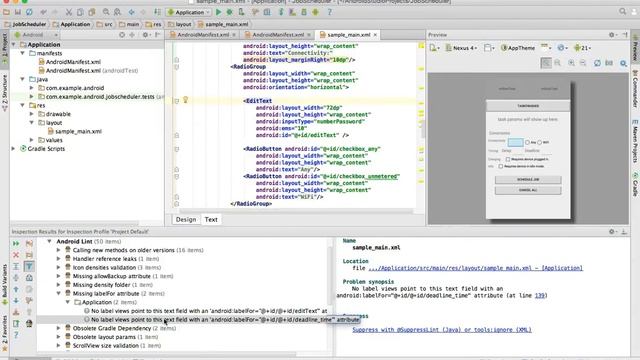Switch to the Text tab below editor

tap(211, 220)
